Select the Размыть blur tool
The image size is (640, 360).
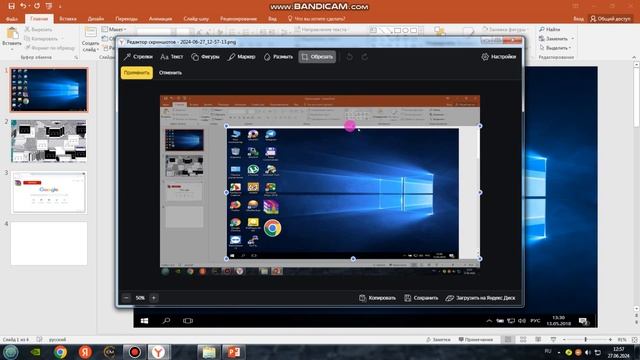tap(278, 57)
